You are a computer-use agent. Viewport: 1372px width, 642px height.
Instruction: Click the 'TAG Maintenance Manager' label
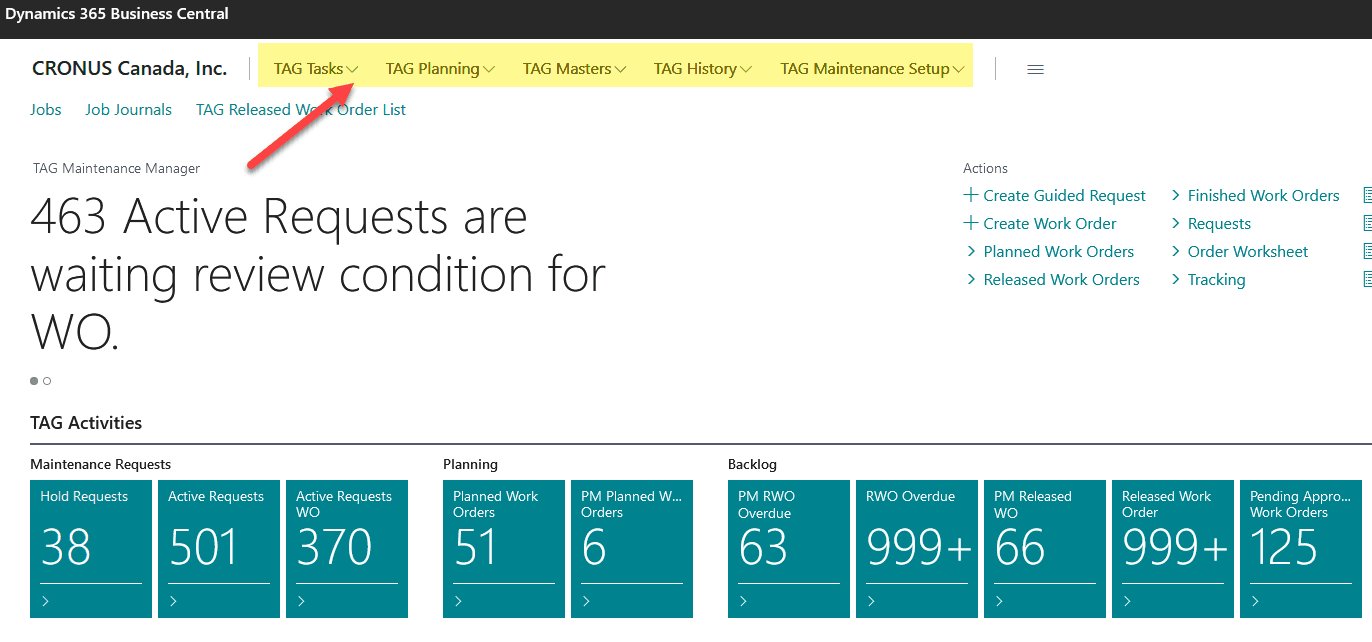pos(116,168)
